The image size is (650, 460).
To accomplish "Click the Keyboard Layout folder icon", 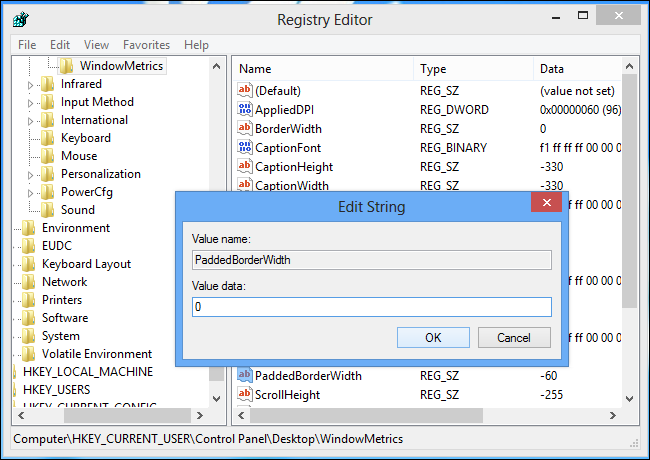I will coord(29,264).
